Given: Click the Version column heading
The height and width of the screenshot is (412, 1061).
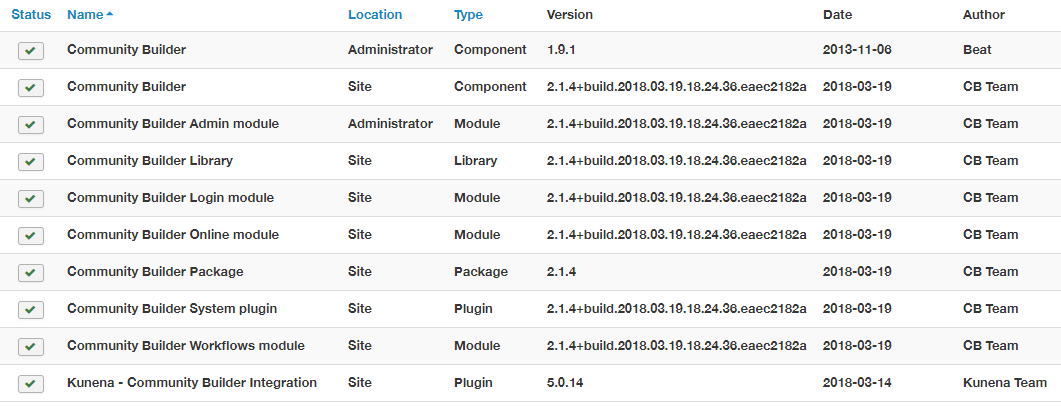Looking at the screenshot, I should (x=570, y=15).
